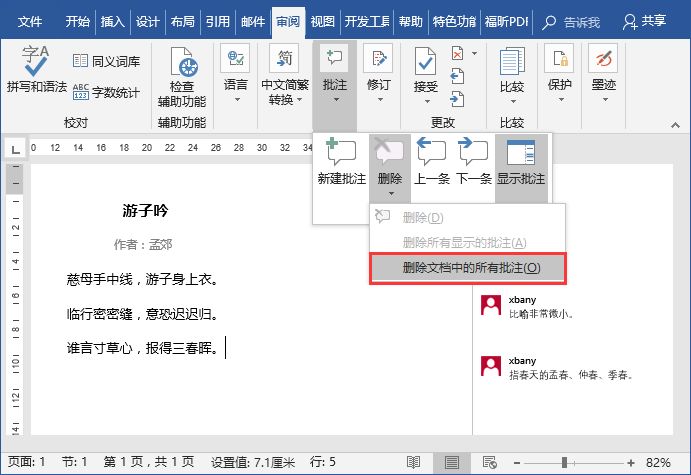Expand the Accept (接受) dropdown arrow
Image resolution: width=691 pixels, height=475 pixels.
[427, 102]
